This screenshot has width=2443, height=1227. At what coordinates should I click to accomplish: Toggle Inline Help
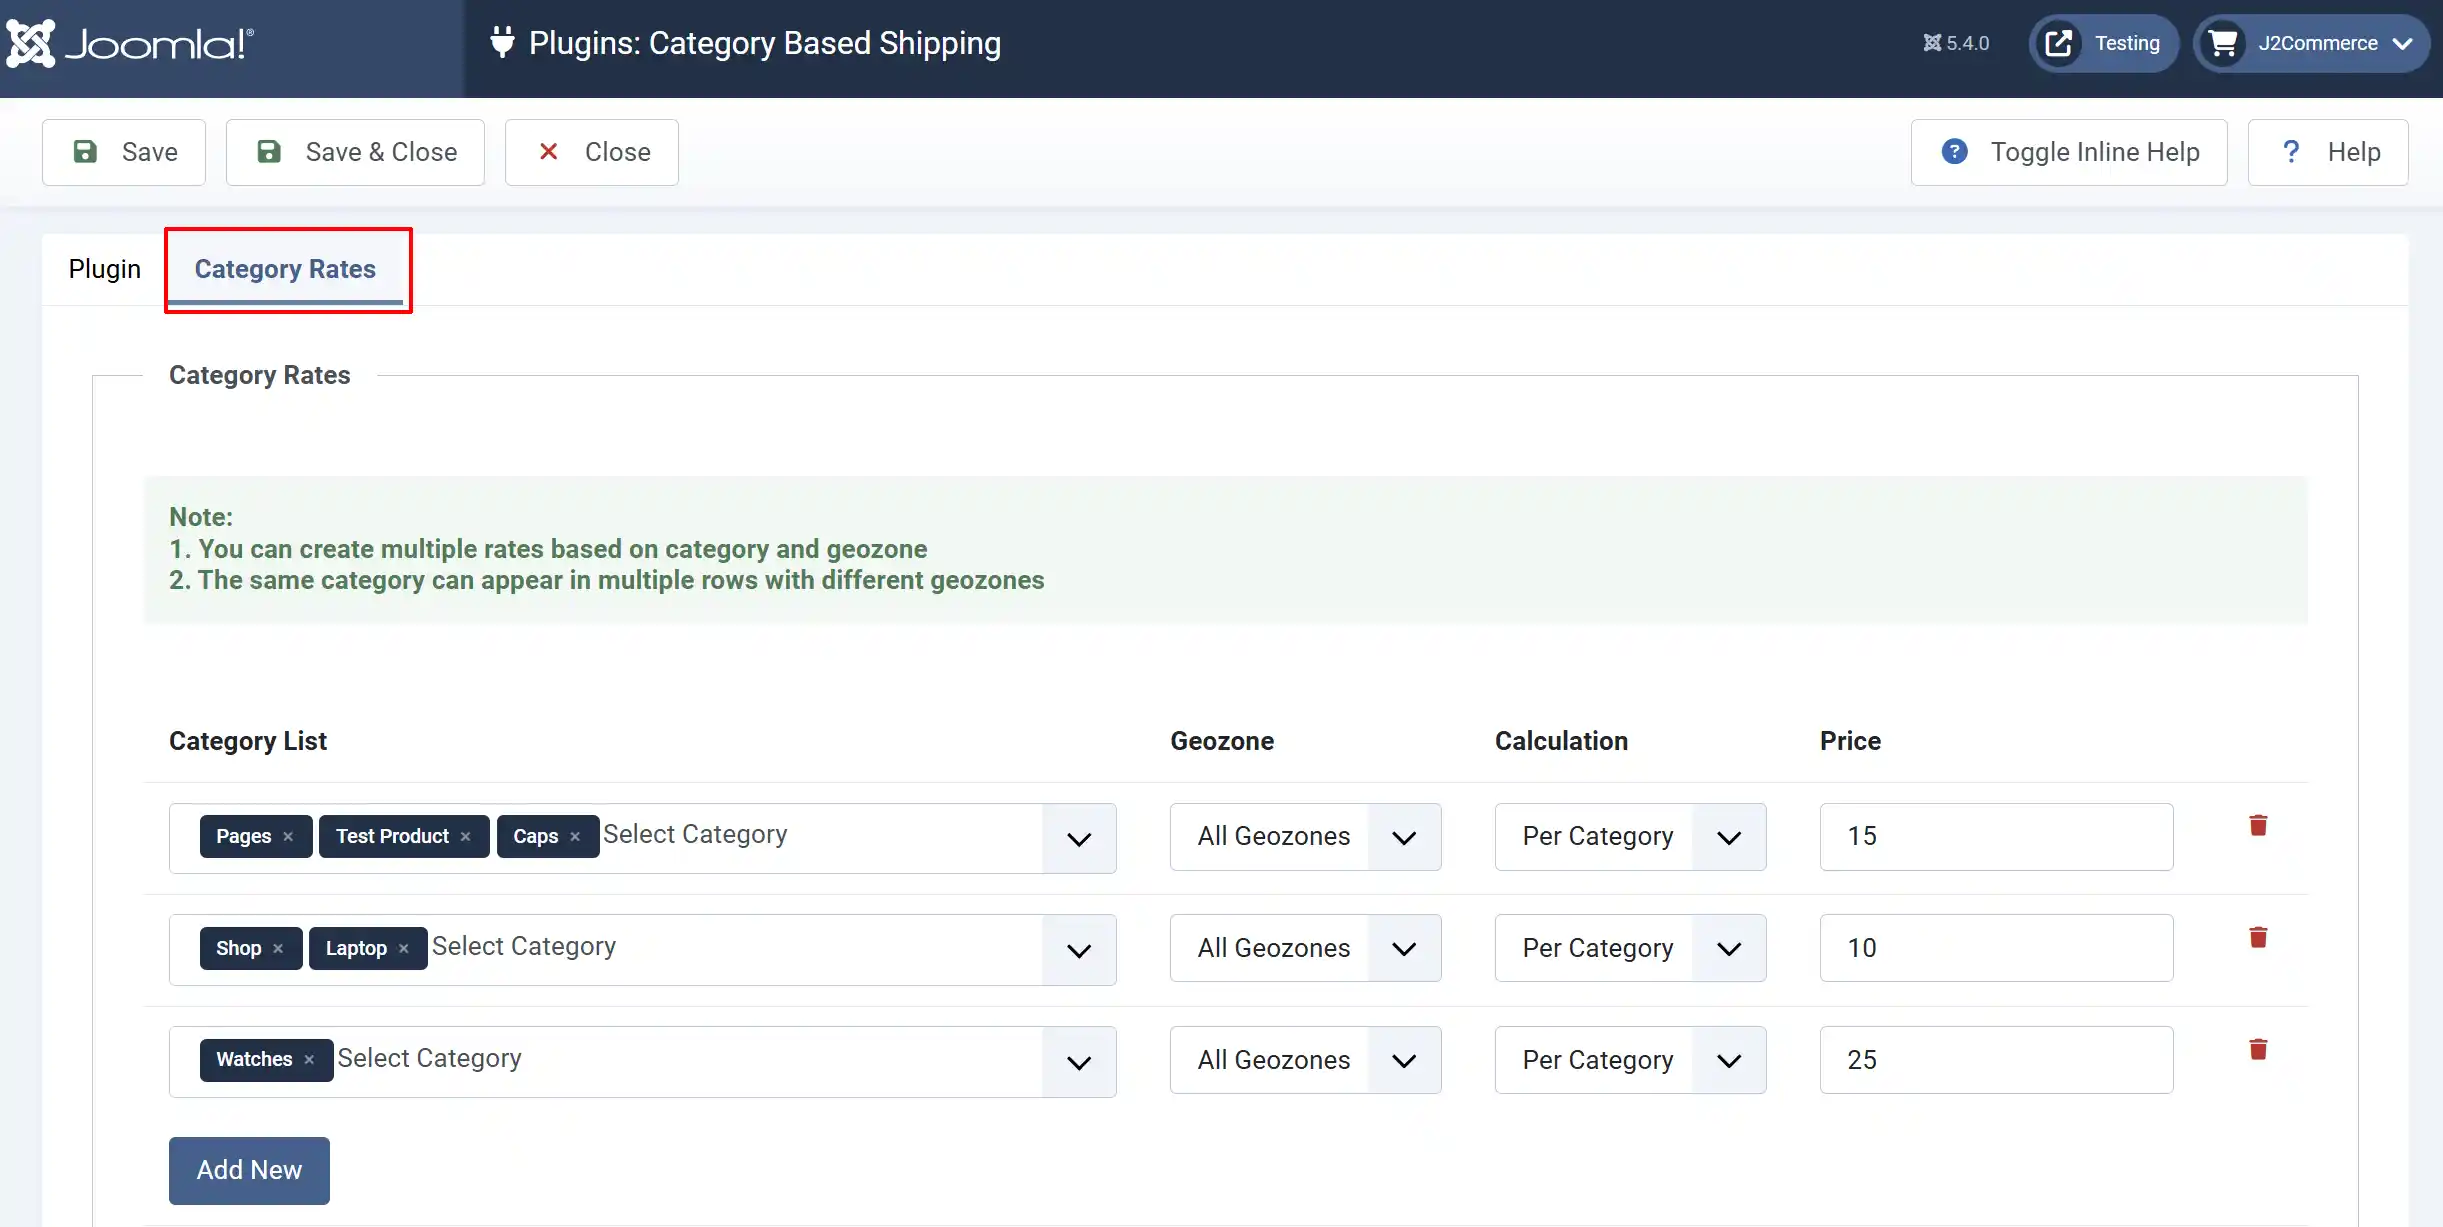[2069, 152]
